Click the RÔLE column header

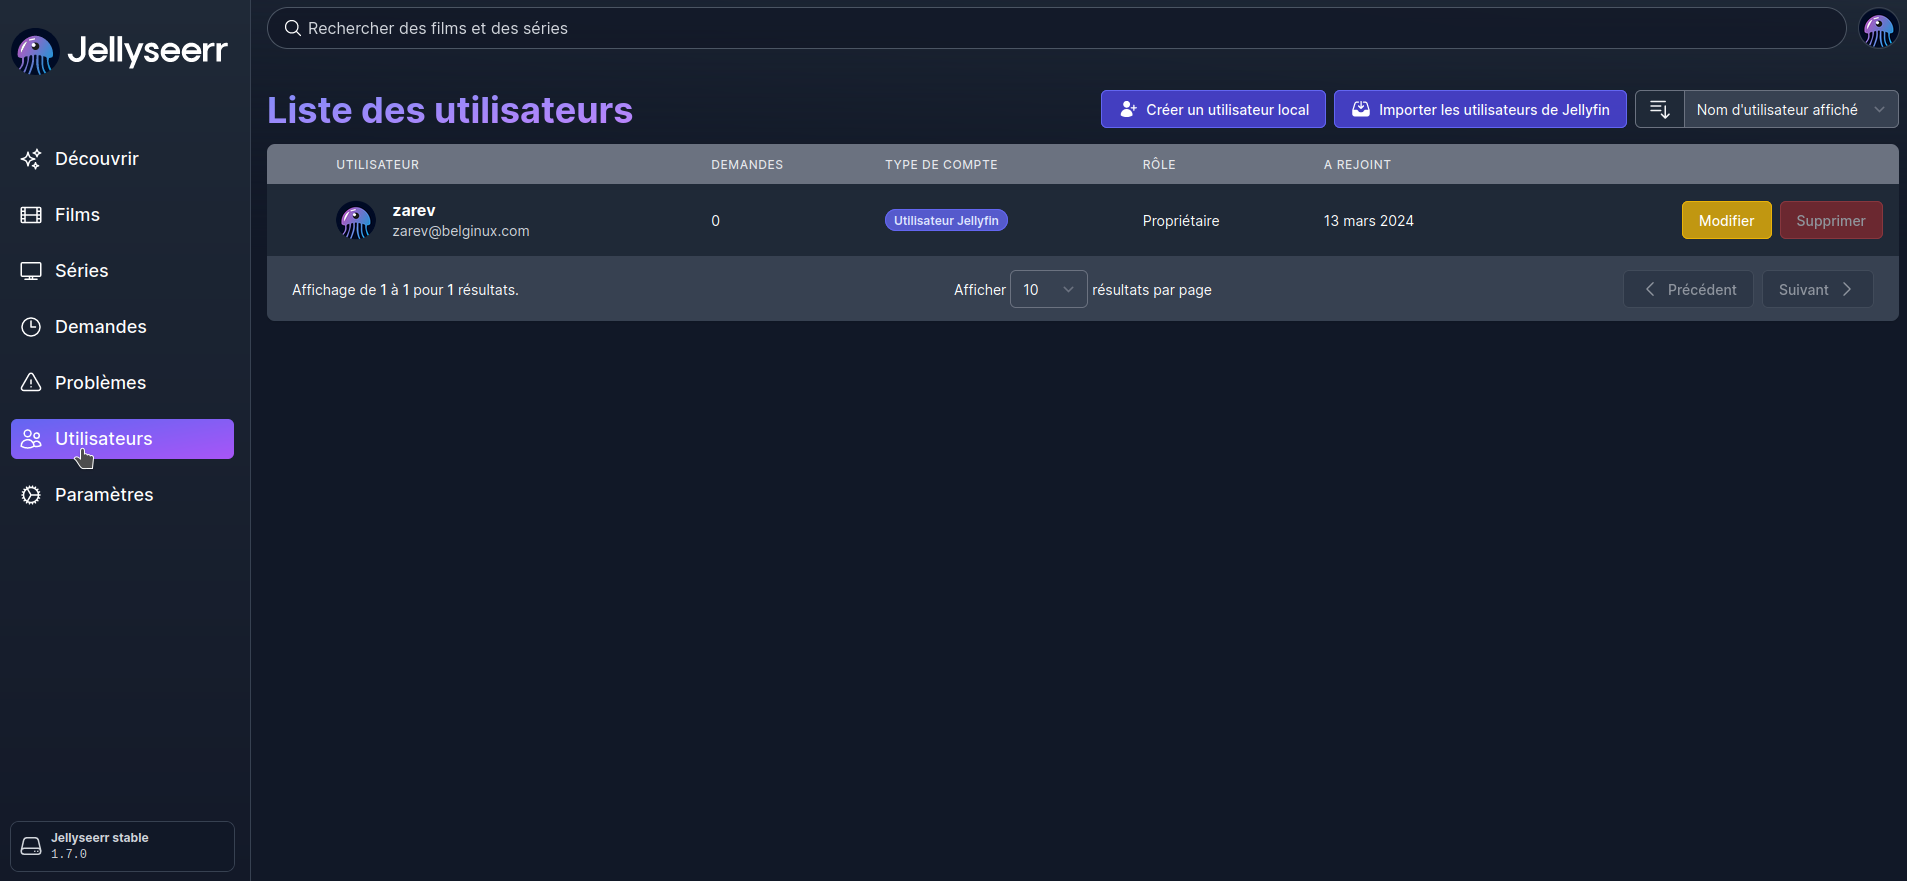1159,164
